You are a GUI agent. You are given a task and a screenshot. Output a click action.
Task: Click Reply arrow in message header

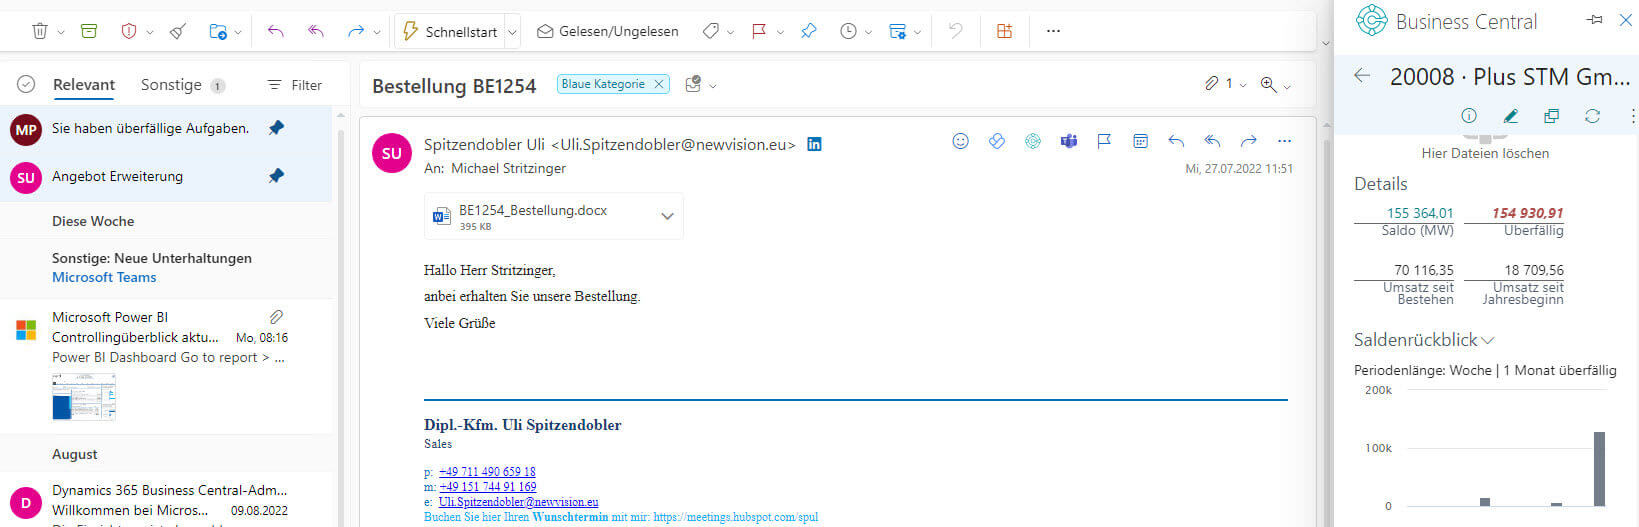tap(1176, 141)
